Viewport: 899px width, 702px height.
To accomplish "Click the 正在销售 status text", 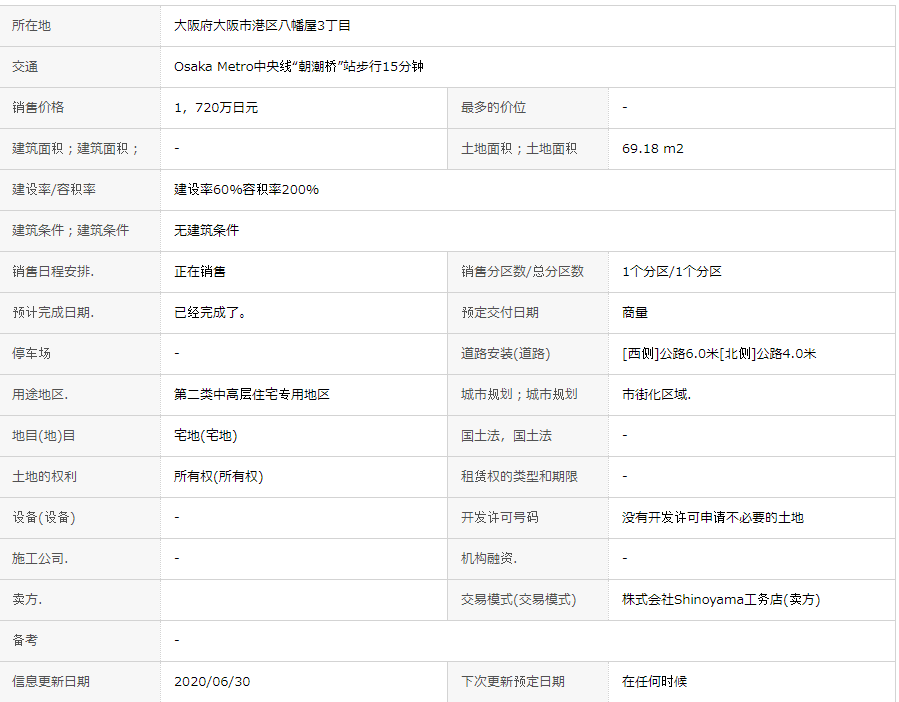I will point(199,272).
